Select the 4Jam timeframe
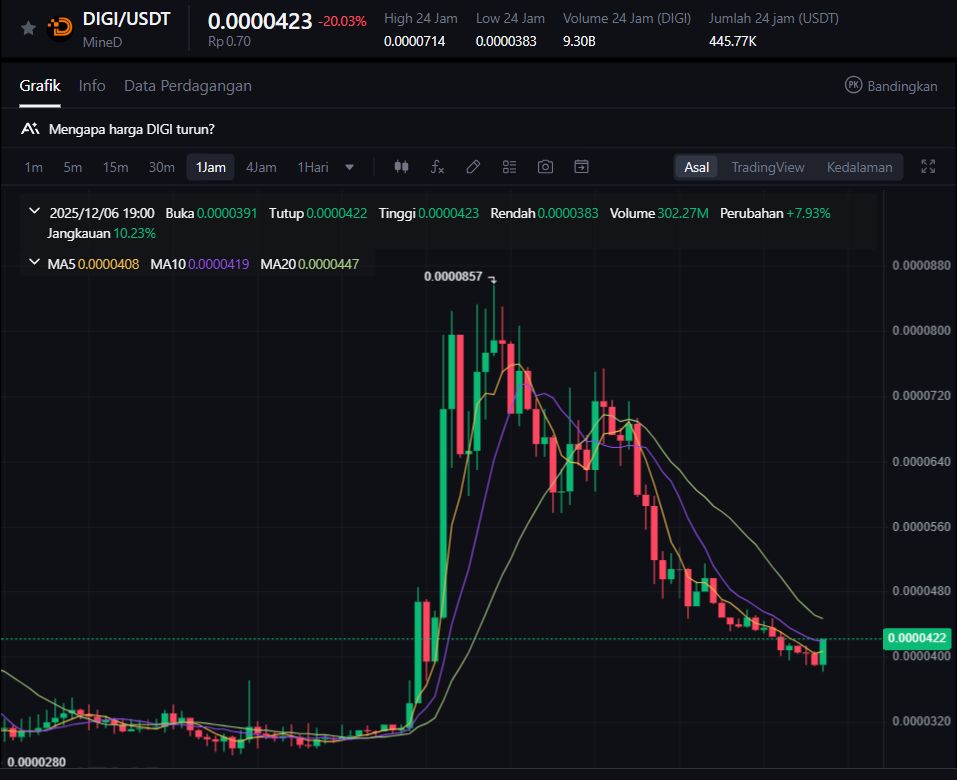The width and height of the screenshot is (957, 780). [261, 167]
